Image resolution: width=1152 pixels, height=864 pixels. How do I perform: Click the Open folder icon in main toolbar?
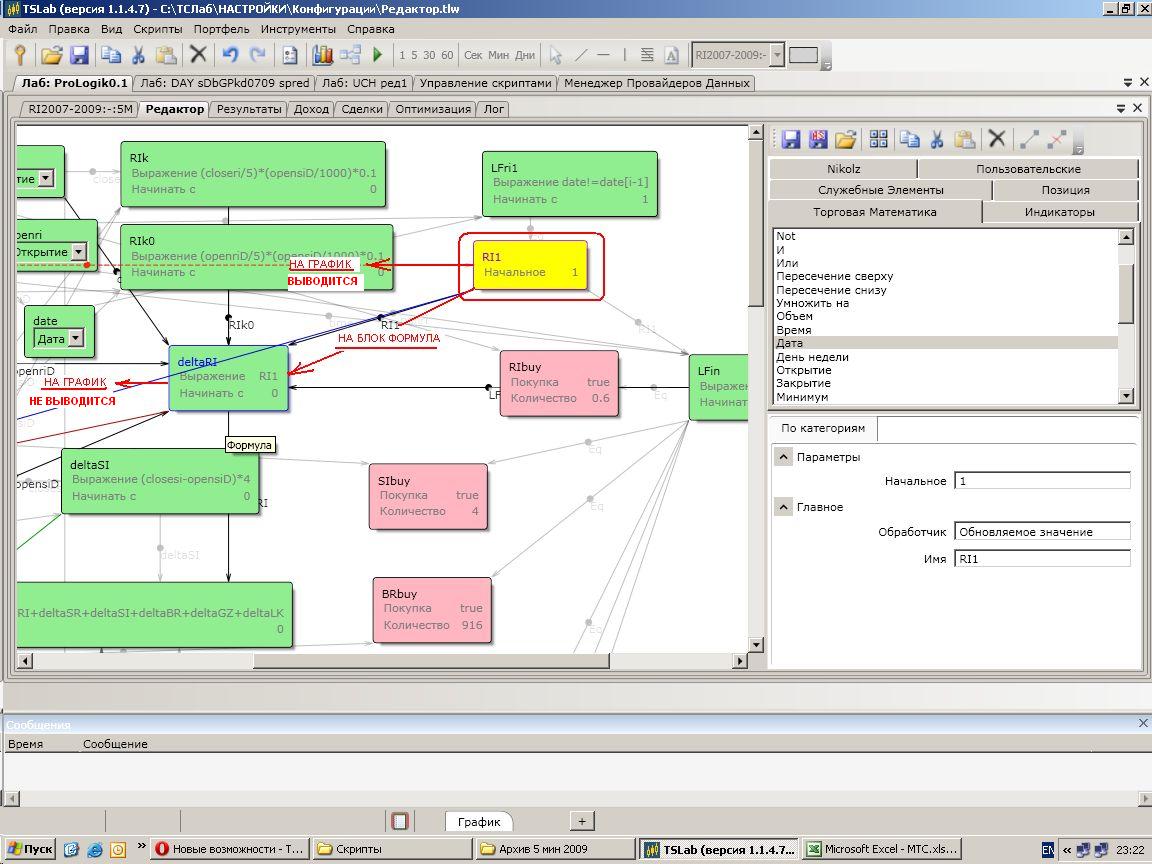pyautogui.click(x=51, y=55)
